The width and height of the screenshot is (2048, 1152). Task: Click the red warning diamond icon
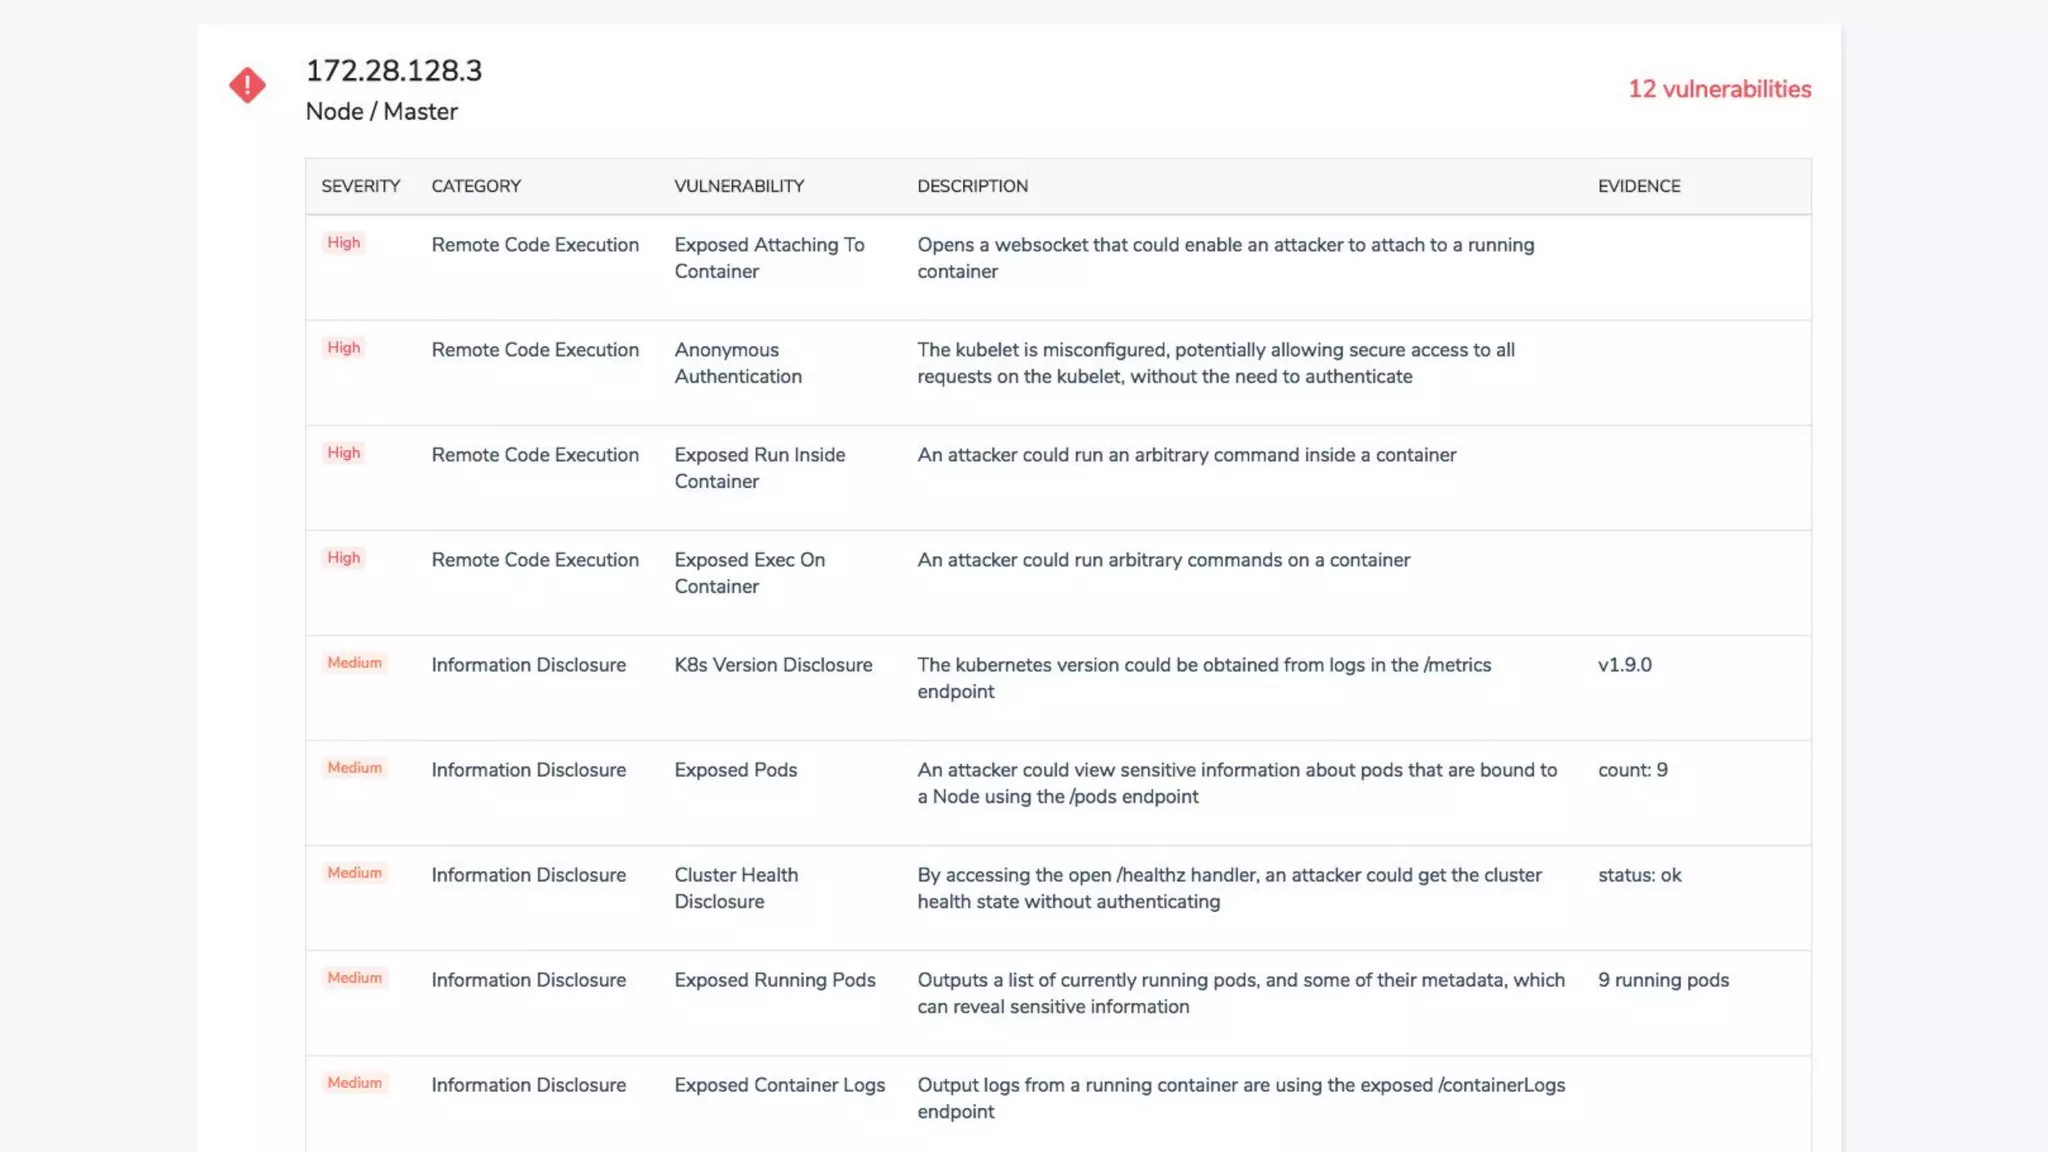[247, 85]
